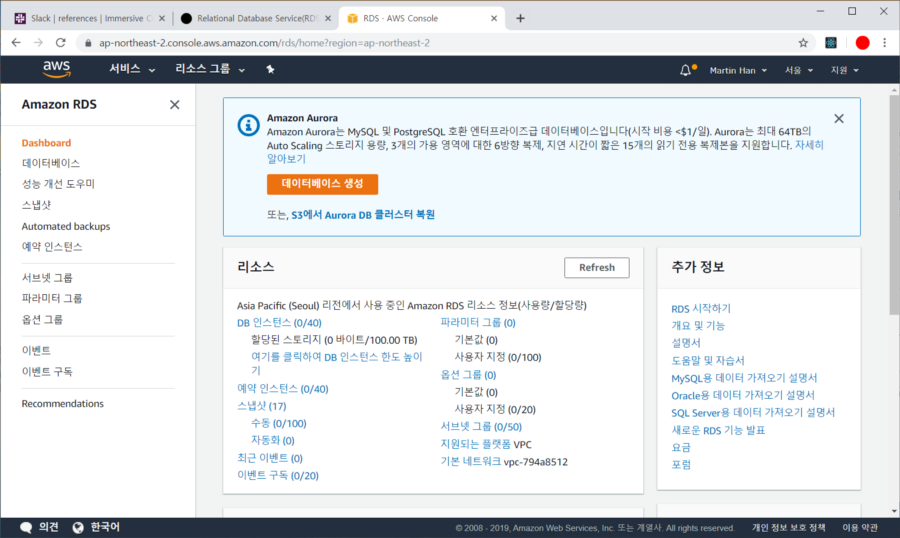
Task: Select Dashboard in the RDS sidebar
Action: [x=46, y=143]
